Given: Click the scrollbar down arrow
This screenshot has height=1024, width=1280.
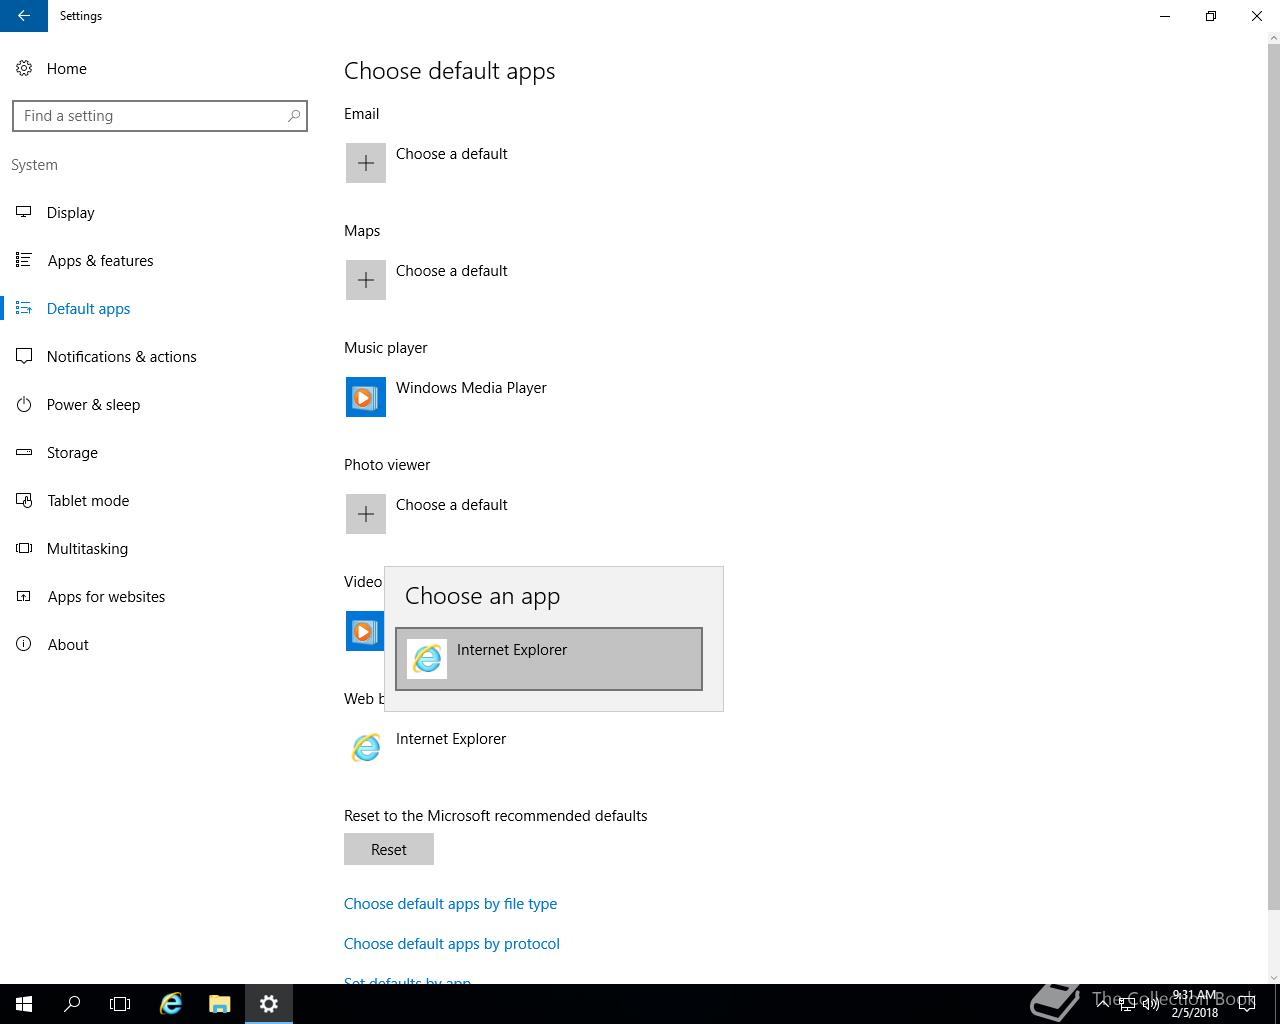Looking at the screenshot, I should coord(1273,977).
